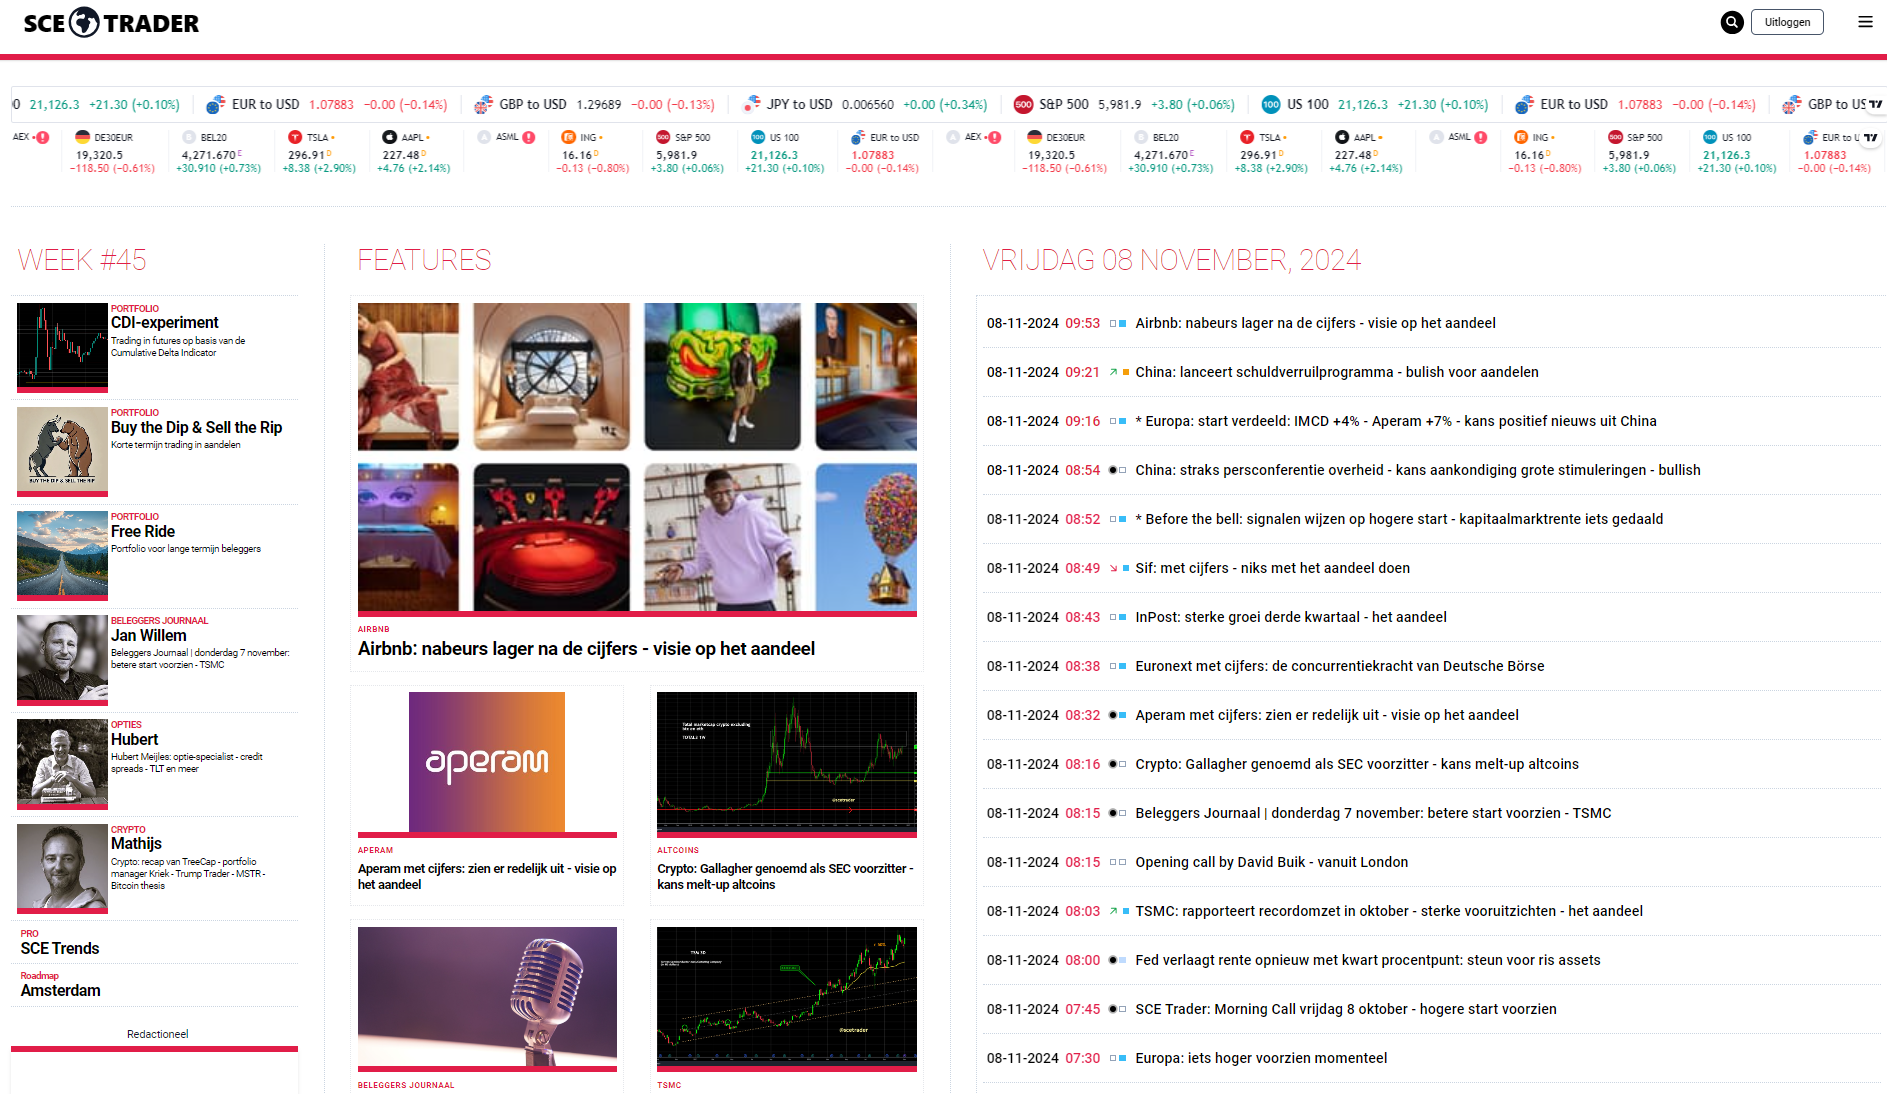Viewport: 1887px width, 1094px height.
Task: Click the red down arrow beside Sif headline
Action: click(x=1113, y=568)
